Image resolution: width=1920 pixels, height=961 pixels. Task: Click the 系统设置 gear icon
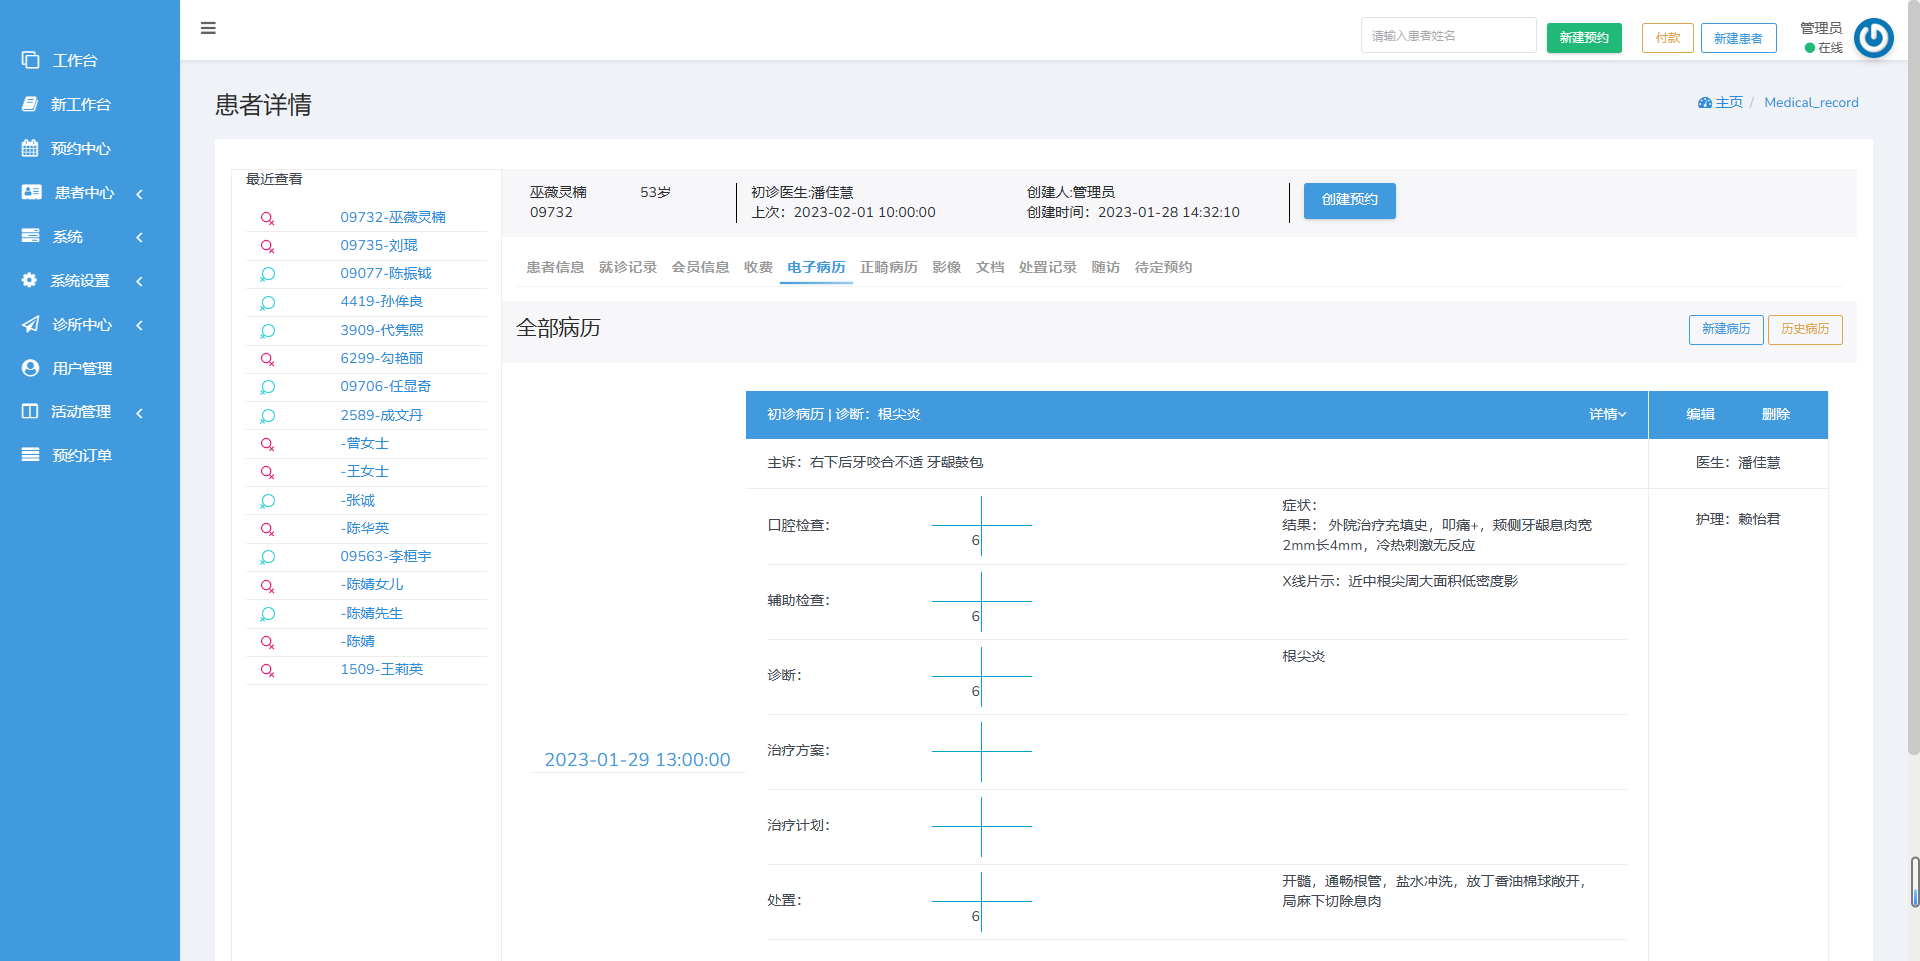pos(30,280)
